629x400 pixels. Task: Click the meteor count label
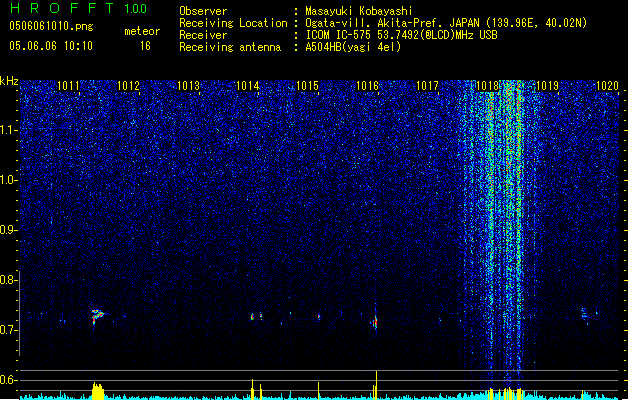point(142,31)
